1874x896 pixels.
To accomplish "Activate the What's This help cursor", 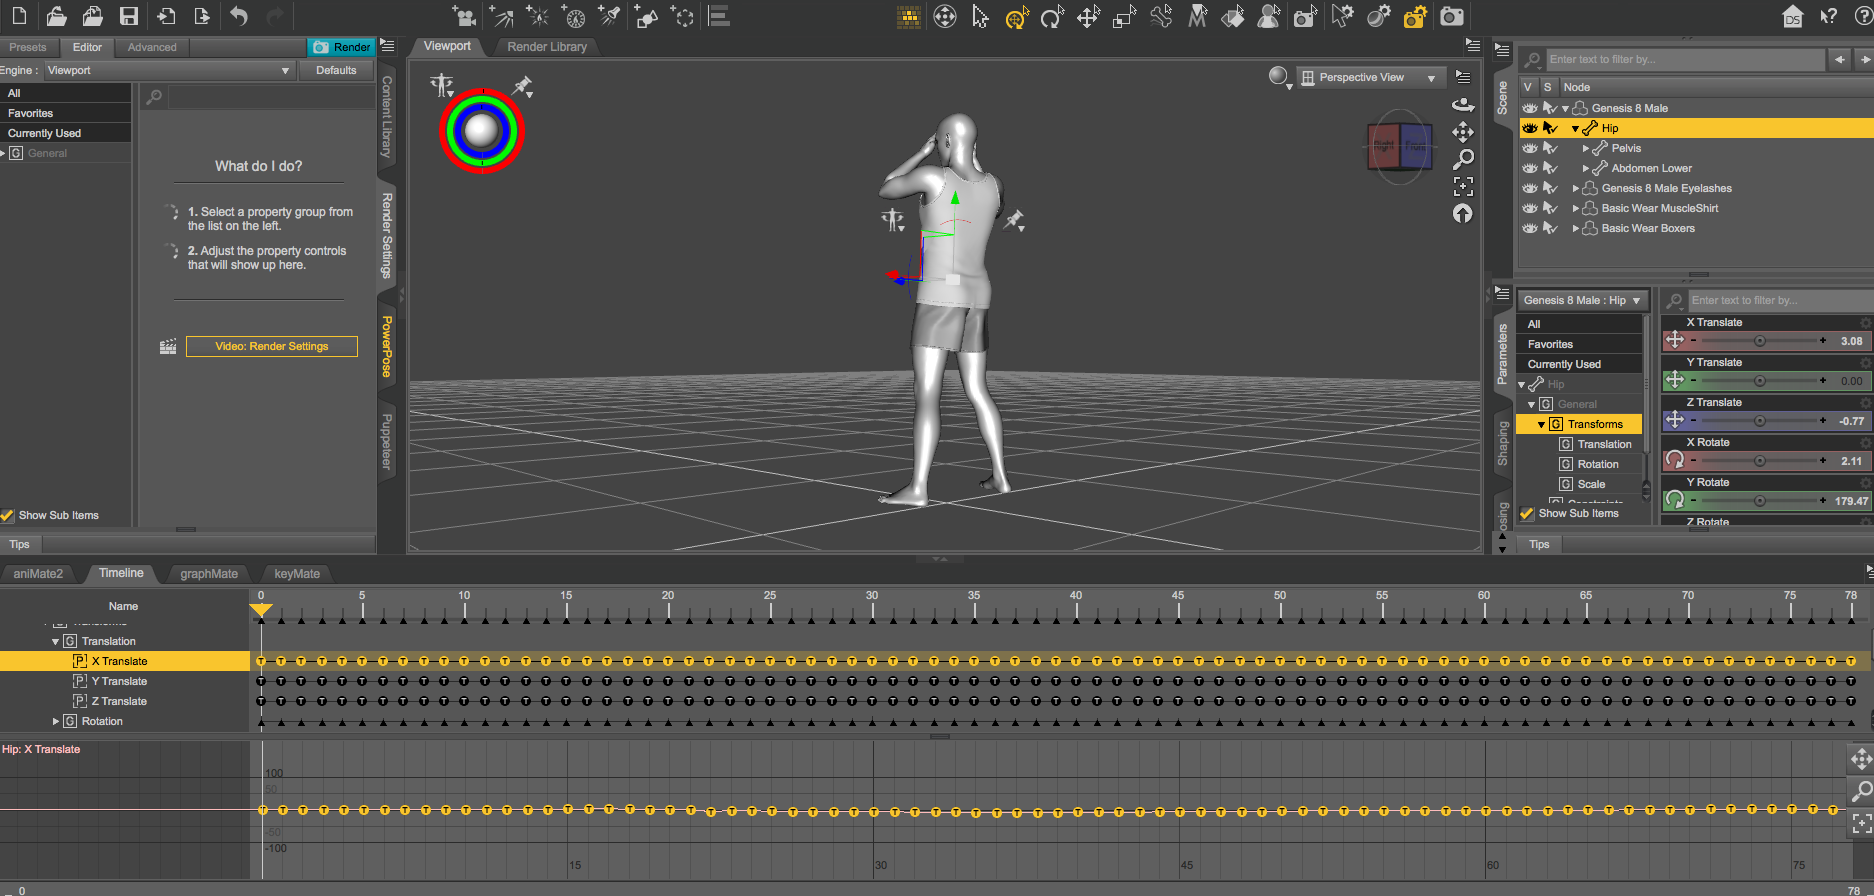I will tap(1829, 16).
